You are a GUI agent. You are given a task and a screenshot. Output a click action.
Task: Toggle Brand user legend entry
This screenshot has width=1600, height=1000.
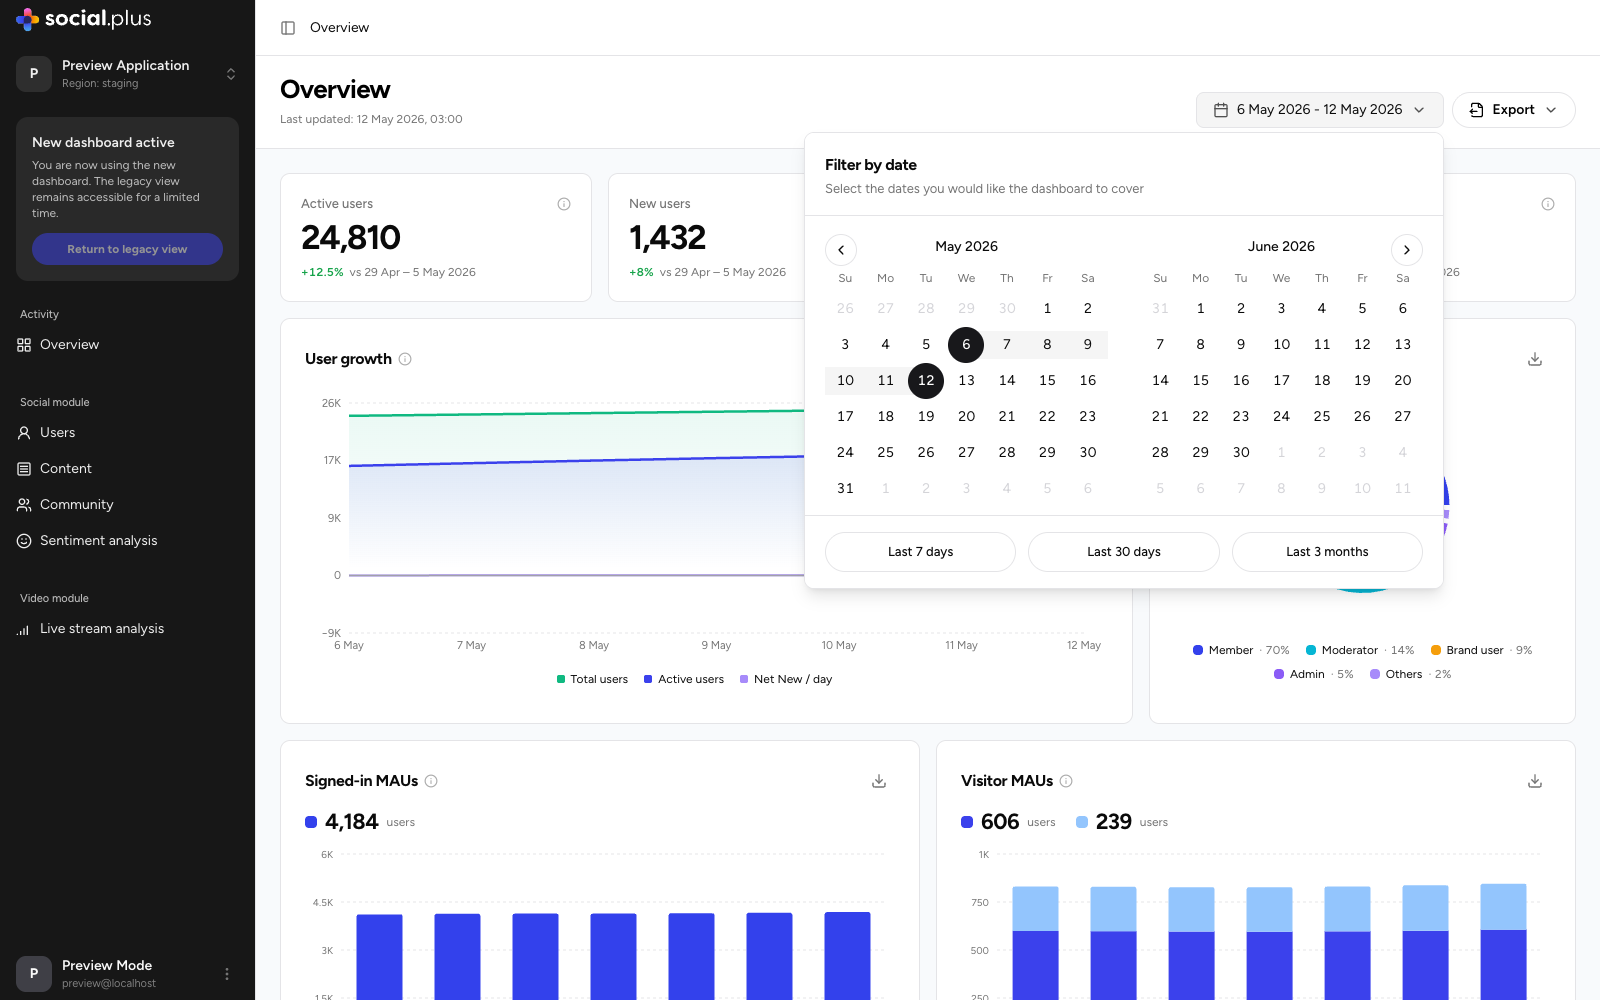click(1481, 650)
